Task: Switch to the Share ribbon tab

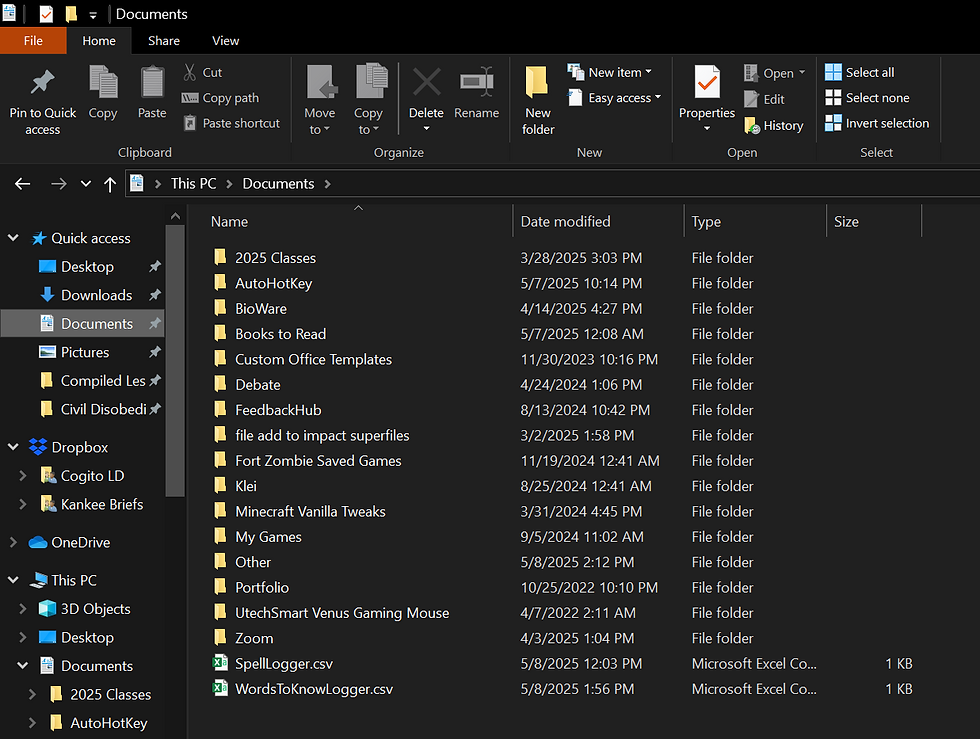Action: [x=164, y=41]
